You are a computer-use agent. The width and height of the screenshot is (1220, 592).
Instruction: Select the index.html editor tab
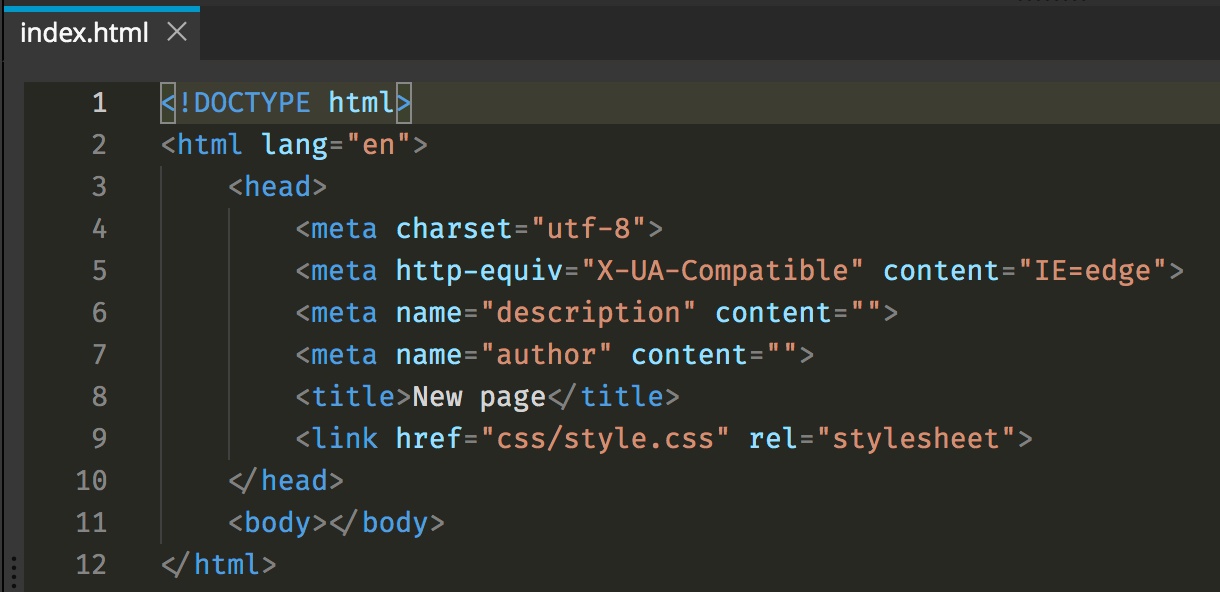pos(100,33)
